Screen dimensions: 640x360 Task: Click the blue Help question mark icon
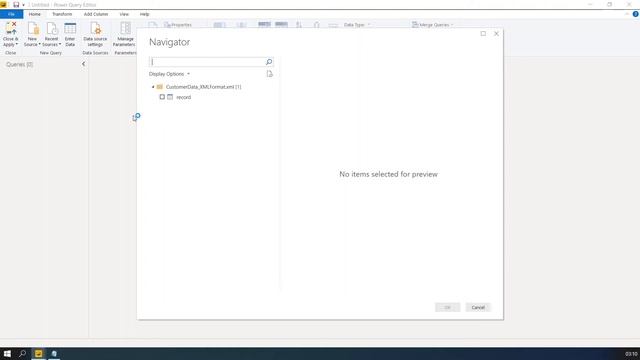(636, 14)
